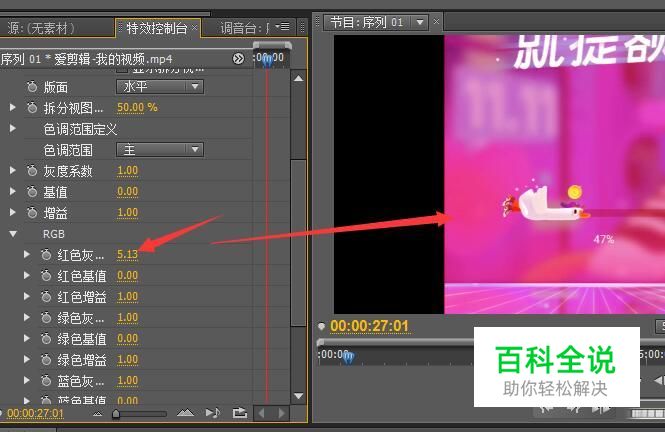The image size is (665, 432).
Task: Expand the 蓝色灰度 property
Action: 27,380
